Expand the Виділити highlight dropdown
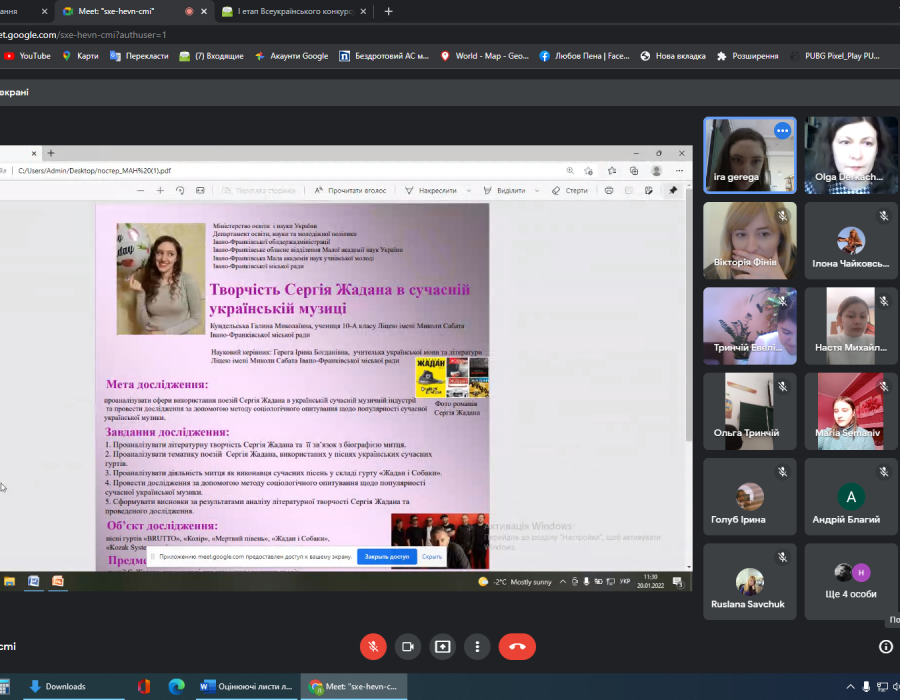 click(535, 190)
